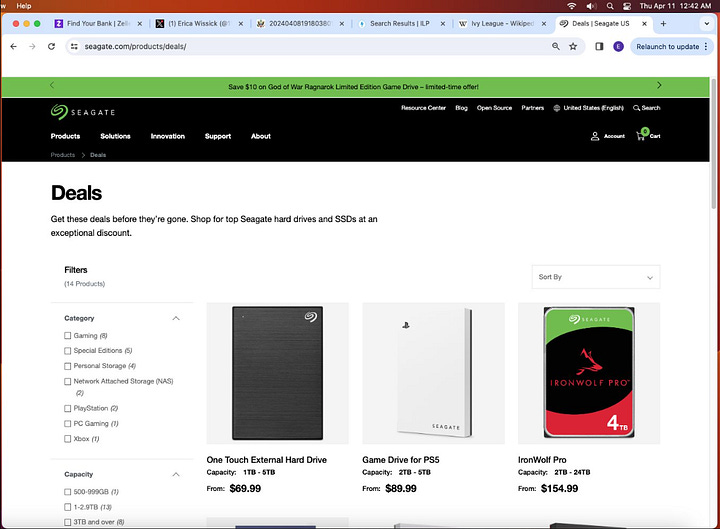
Task: Click the globe United States (English) selector
Action: point(589,108)
